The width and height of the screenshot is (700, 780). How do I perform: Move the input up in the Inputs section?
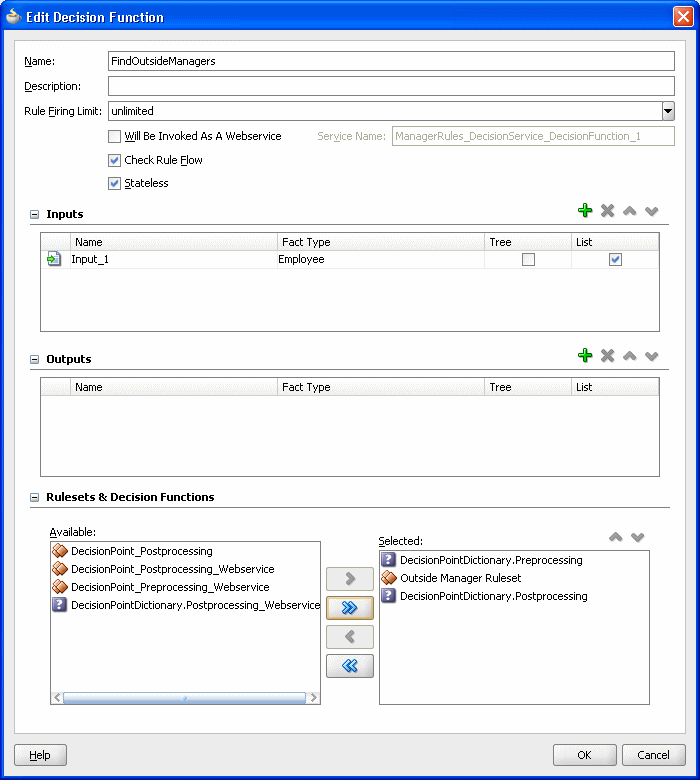[630, 211]
